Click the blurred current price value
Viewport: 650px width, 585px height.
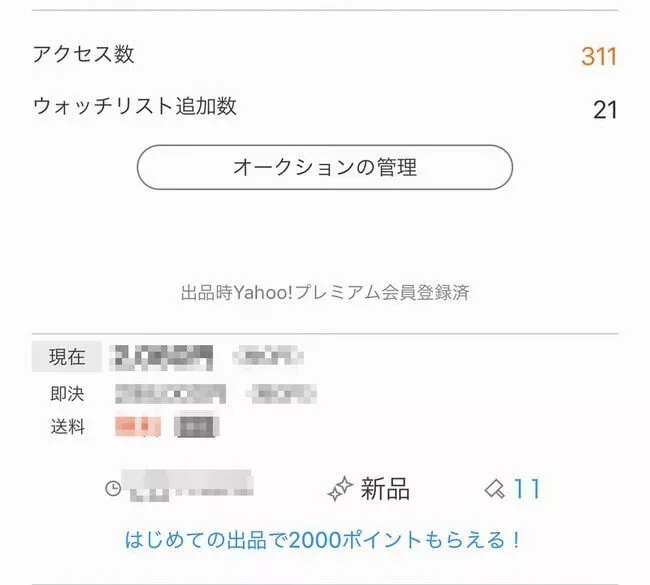(x=163, y=357)
